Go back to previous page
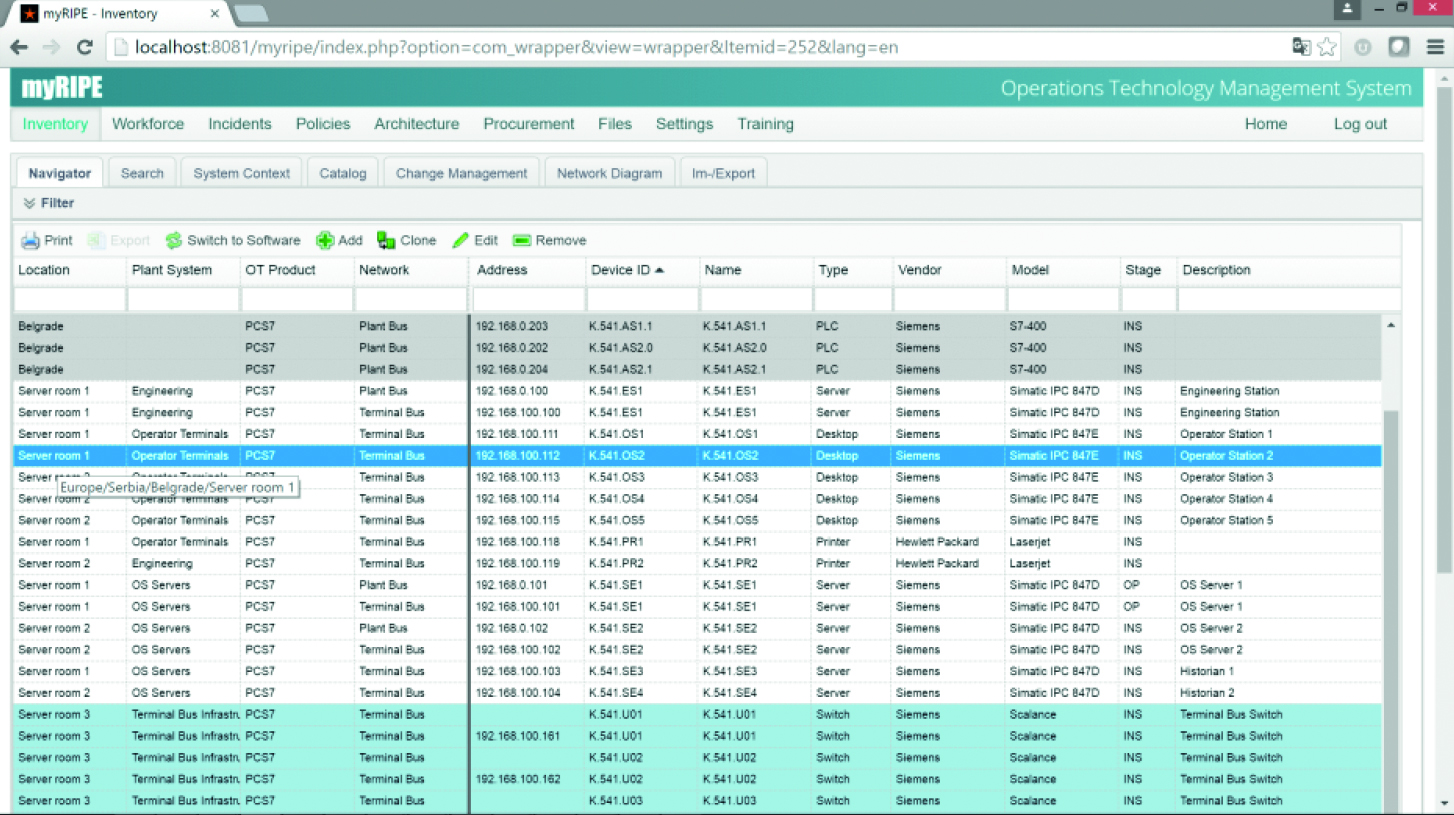The height and width of the screenshot is (815, 1454). (x=19, y=47)
